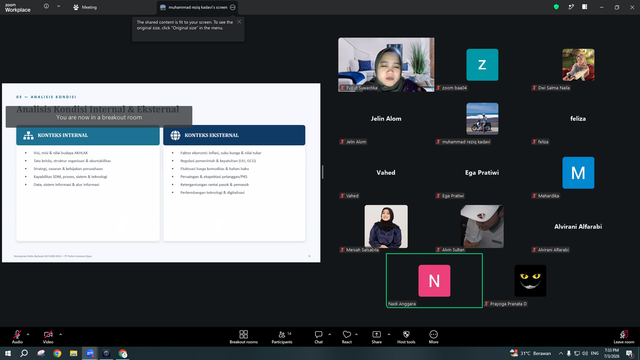Image resolution: width=640 pixels, height=360 pixels.
Task: Click the KONTEKS INTERNAL header in slide
Action: coord(88,135)
